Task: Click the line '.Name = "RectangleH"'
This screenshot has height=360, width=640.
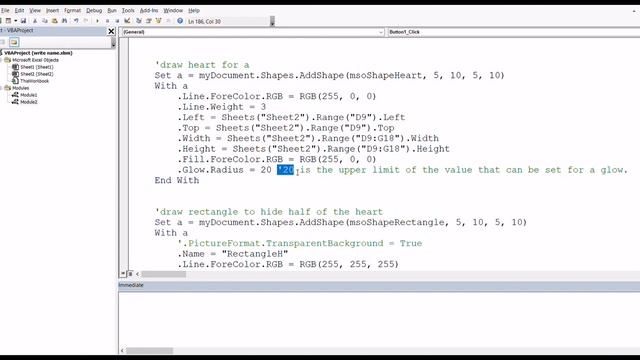Action: (233, 254)
